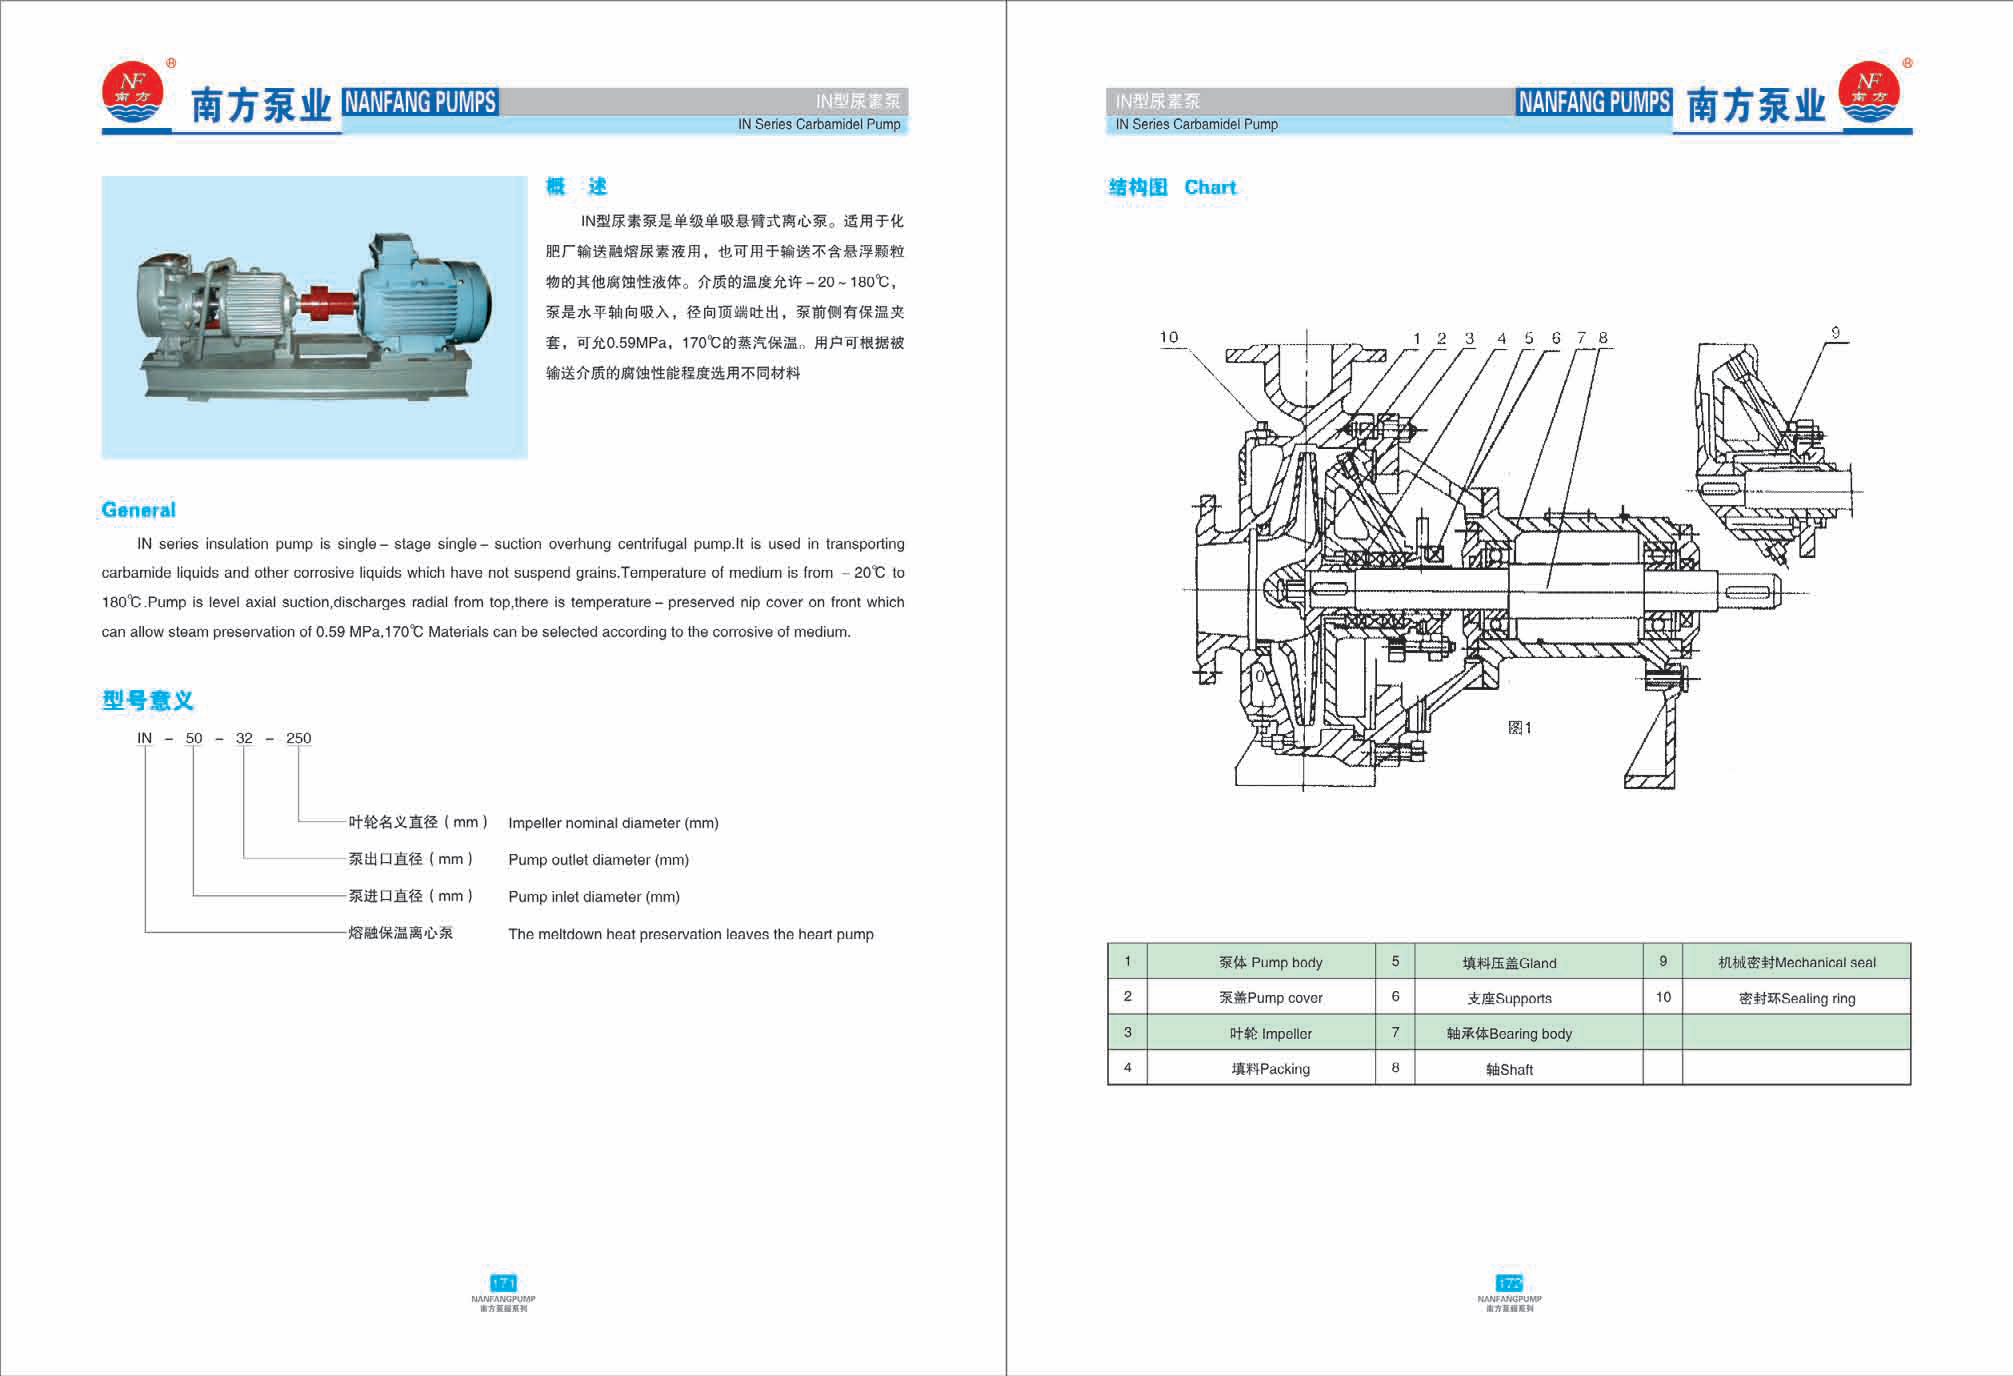Click the model code value '250'
Screen dimensions: 2013x1376
[298, 738]
